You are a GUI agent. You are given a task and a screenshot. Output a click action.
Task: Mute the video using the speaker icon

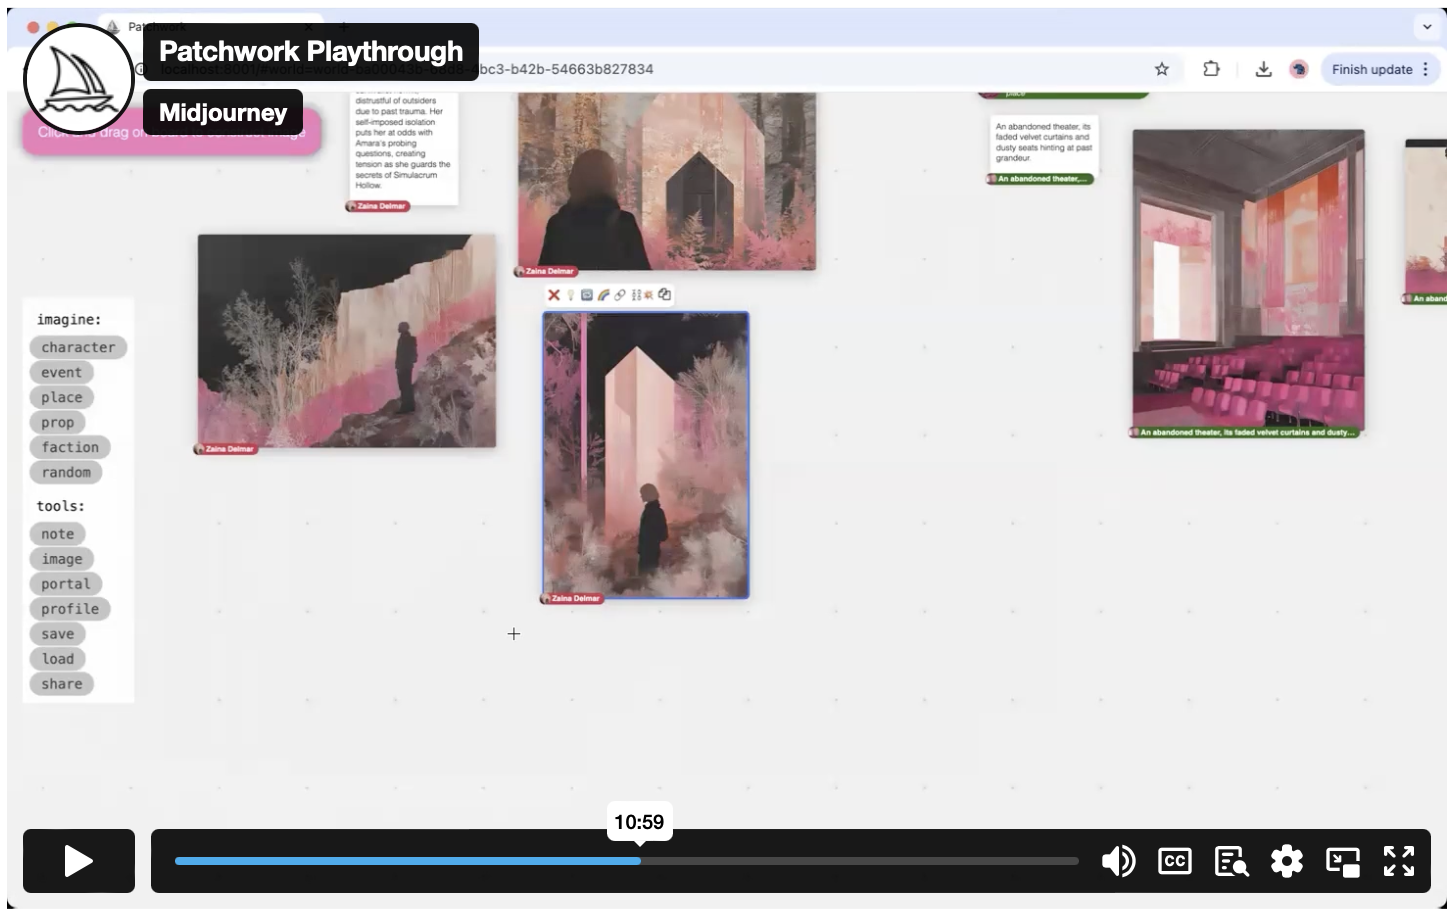(1118, 861)
